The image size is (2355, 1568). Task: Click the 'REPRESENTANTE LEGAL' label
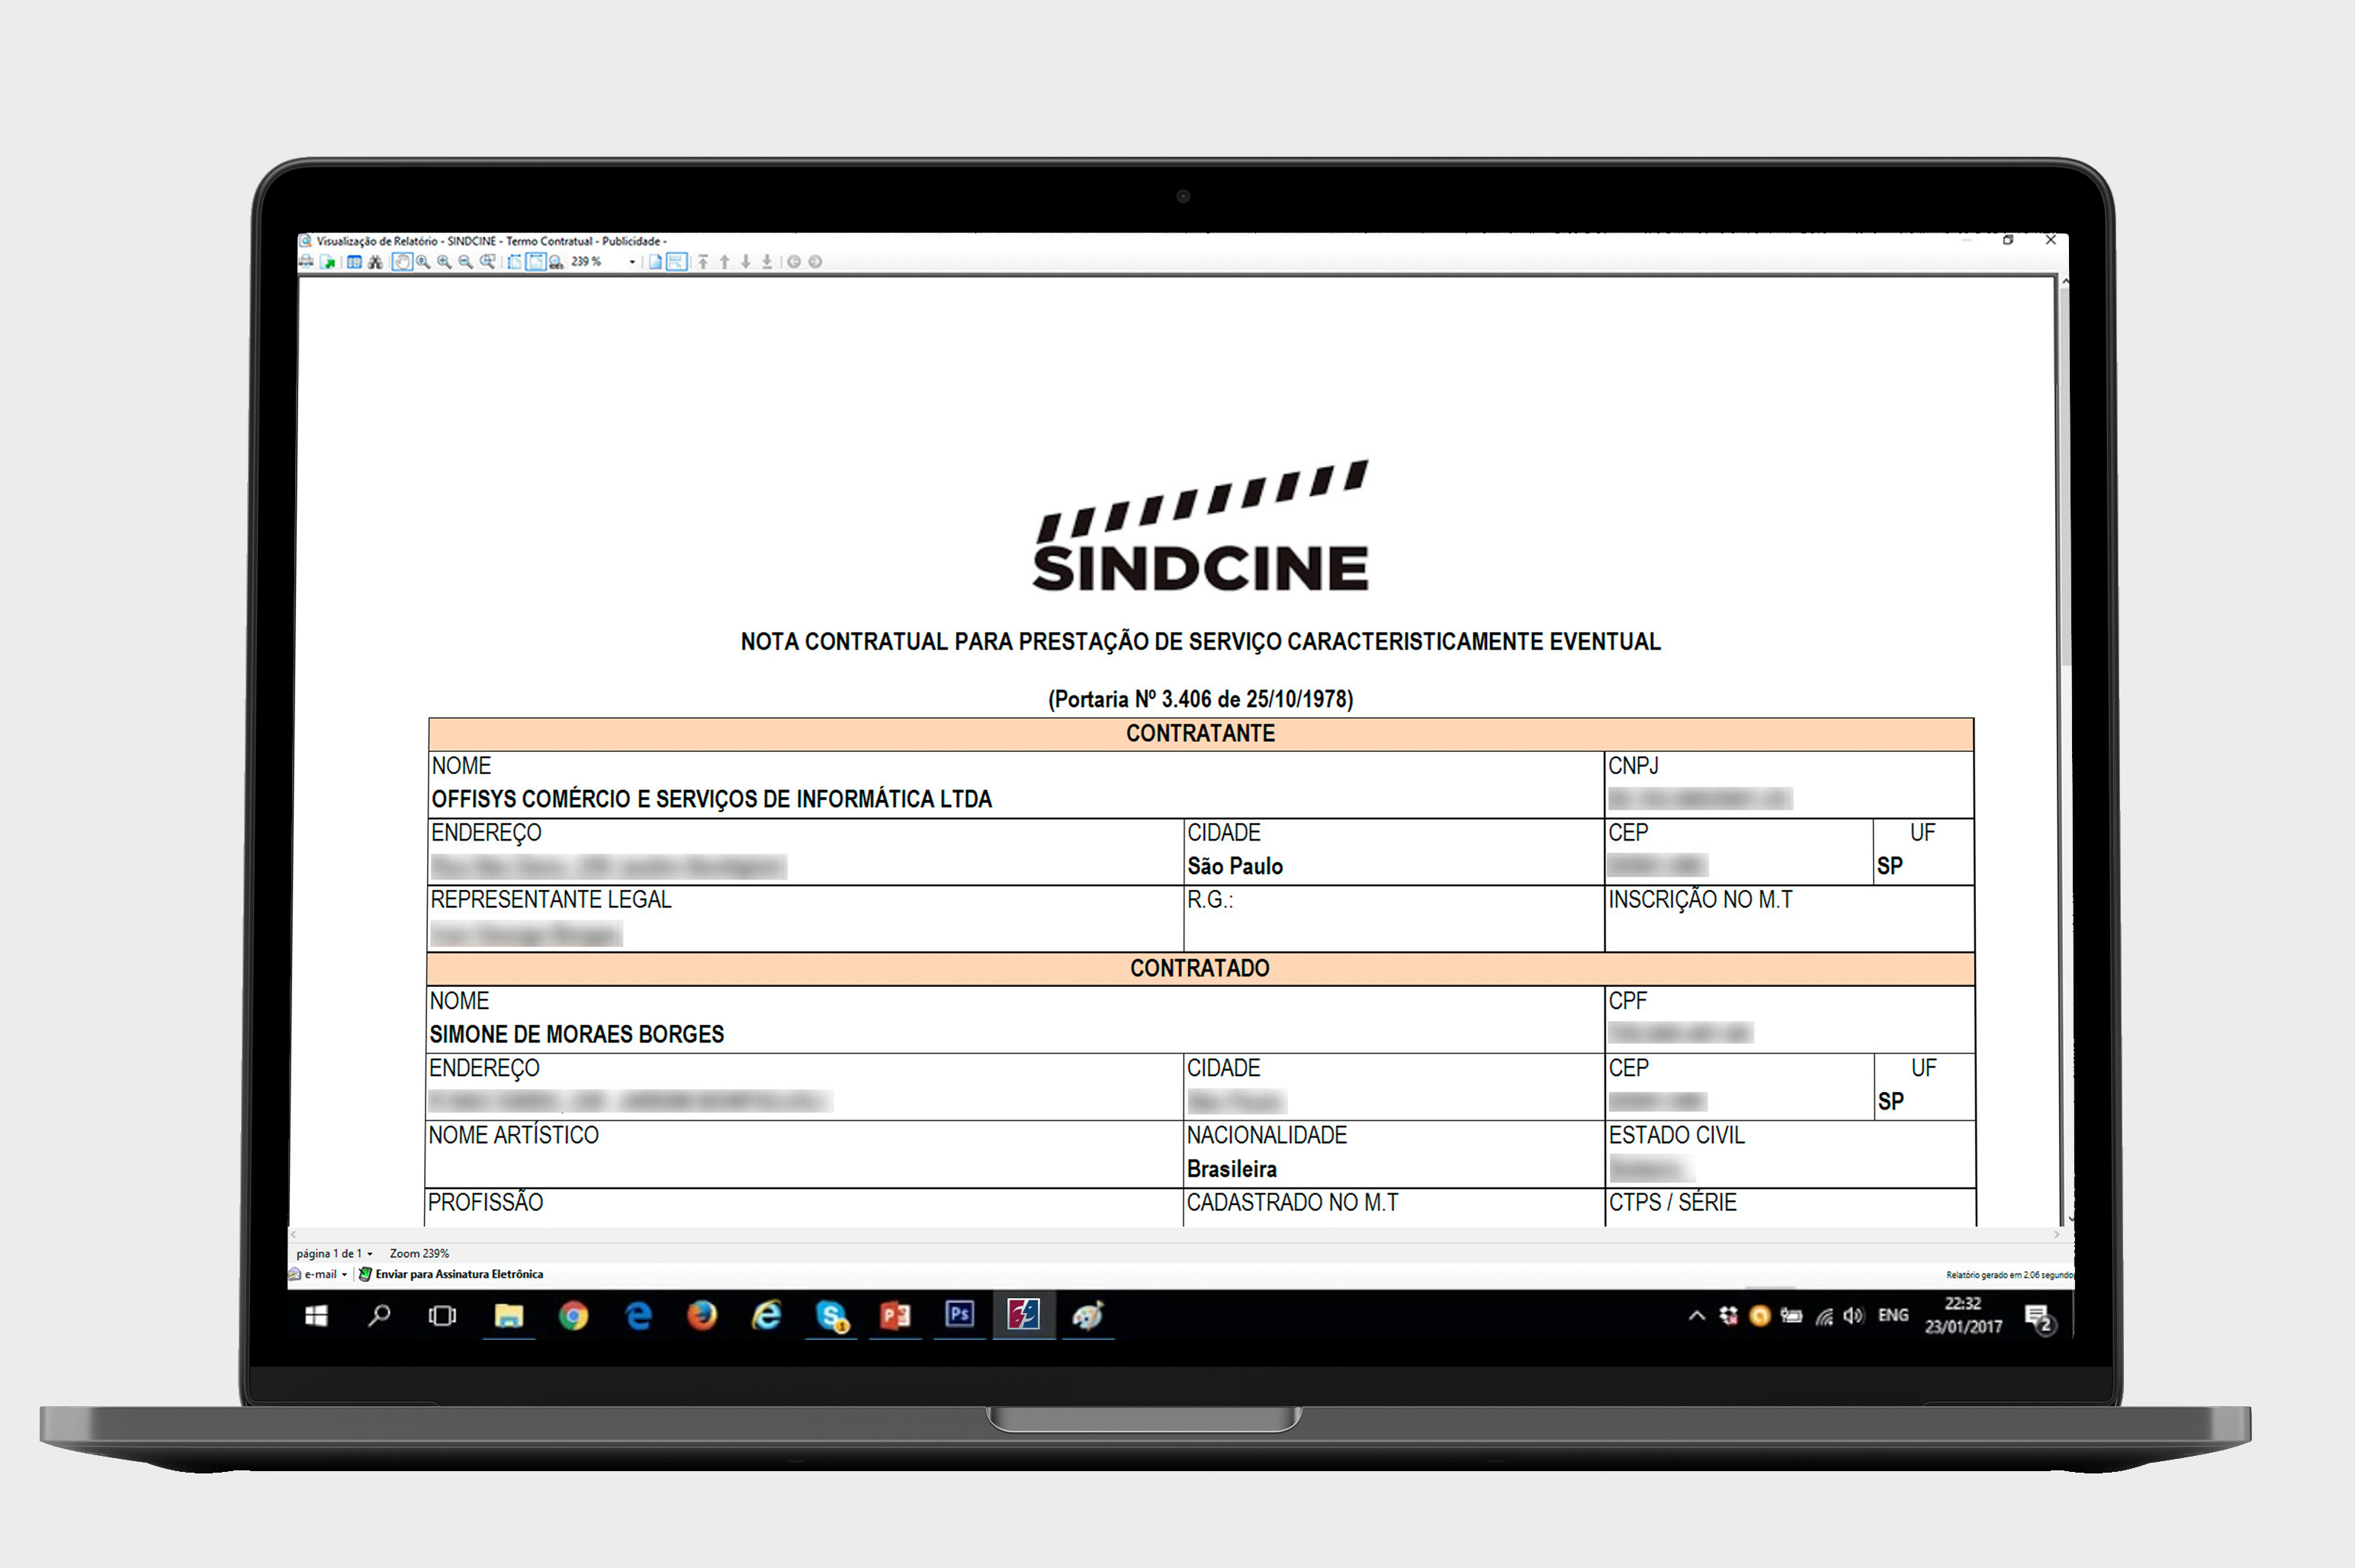tap(551, 900)
